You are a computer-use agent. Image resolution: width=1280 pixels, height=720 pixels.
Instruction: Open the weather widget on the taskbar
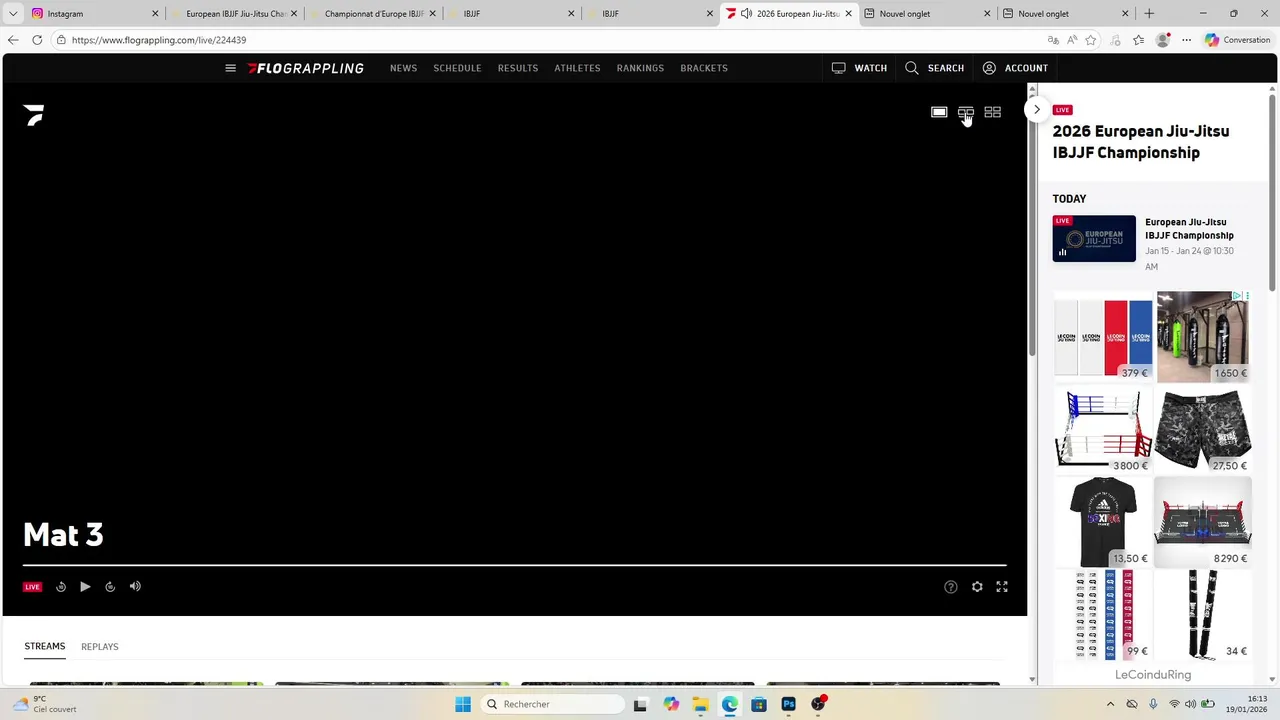pos(45,704)
